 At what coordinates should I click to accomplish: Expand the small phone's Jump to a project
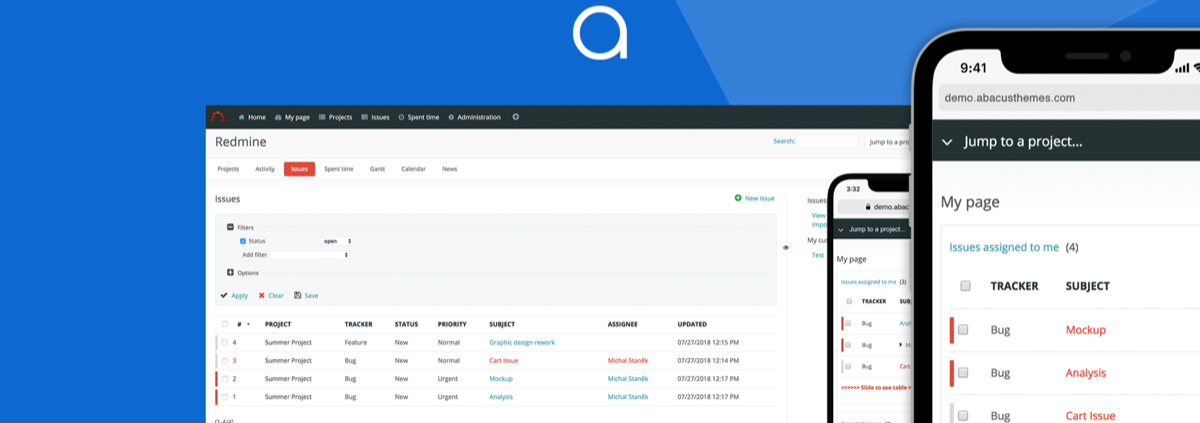842,229
